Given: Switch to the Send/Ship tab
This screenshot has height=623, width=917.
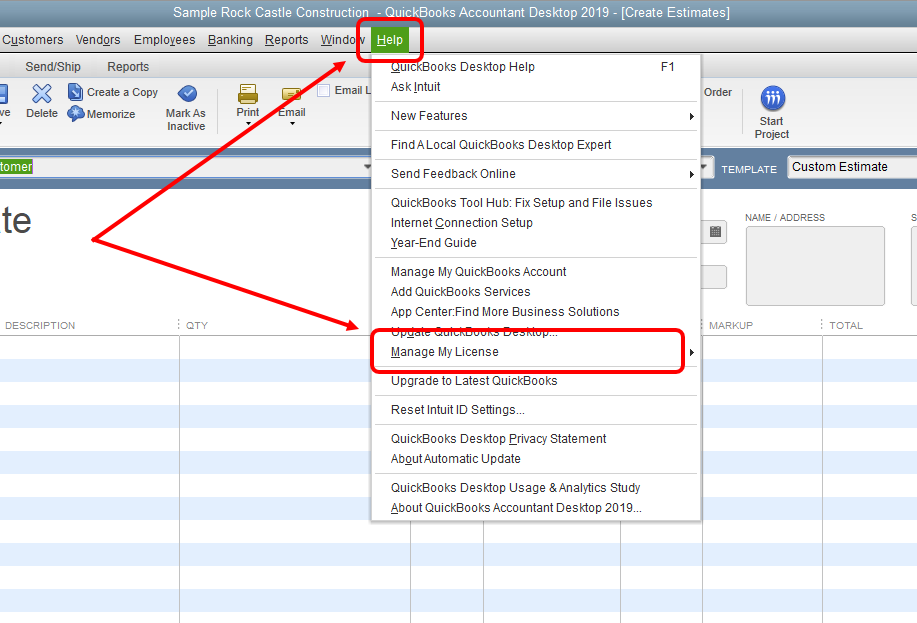Looking at the screenshot, I should [53, 67].
